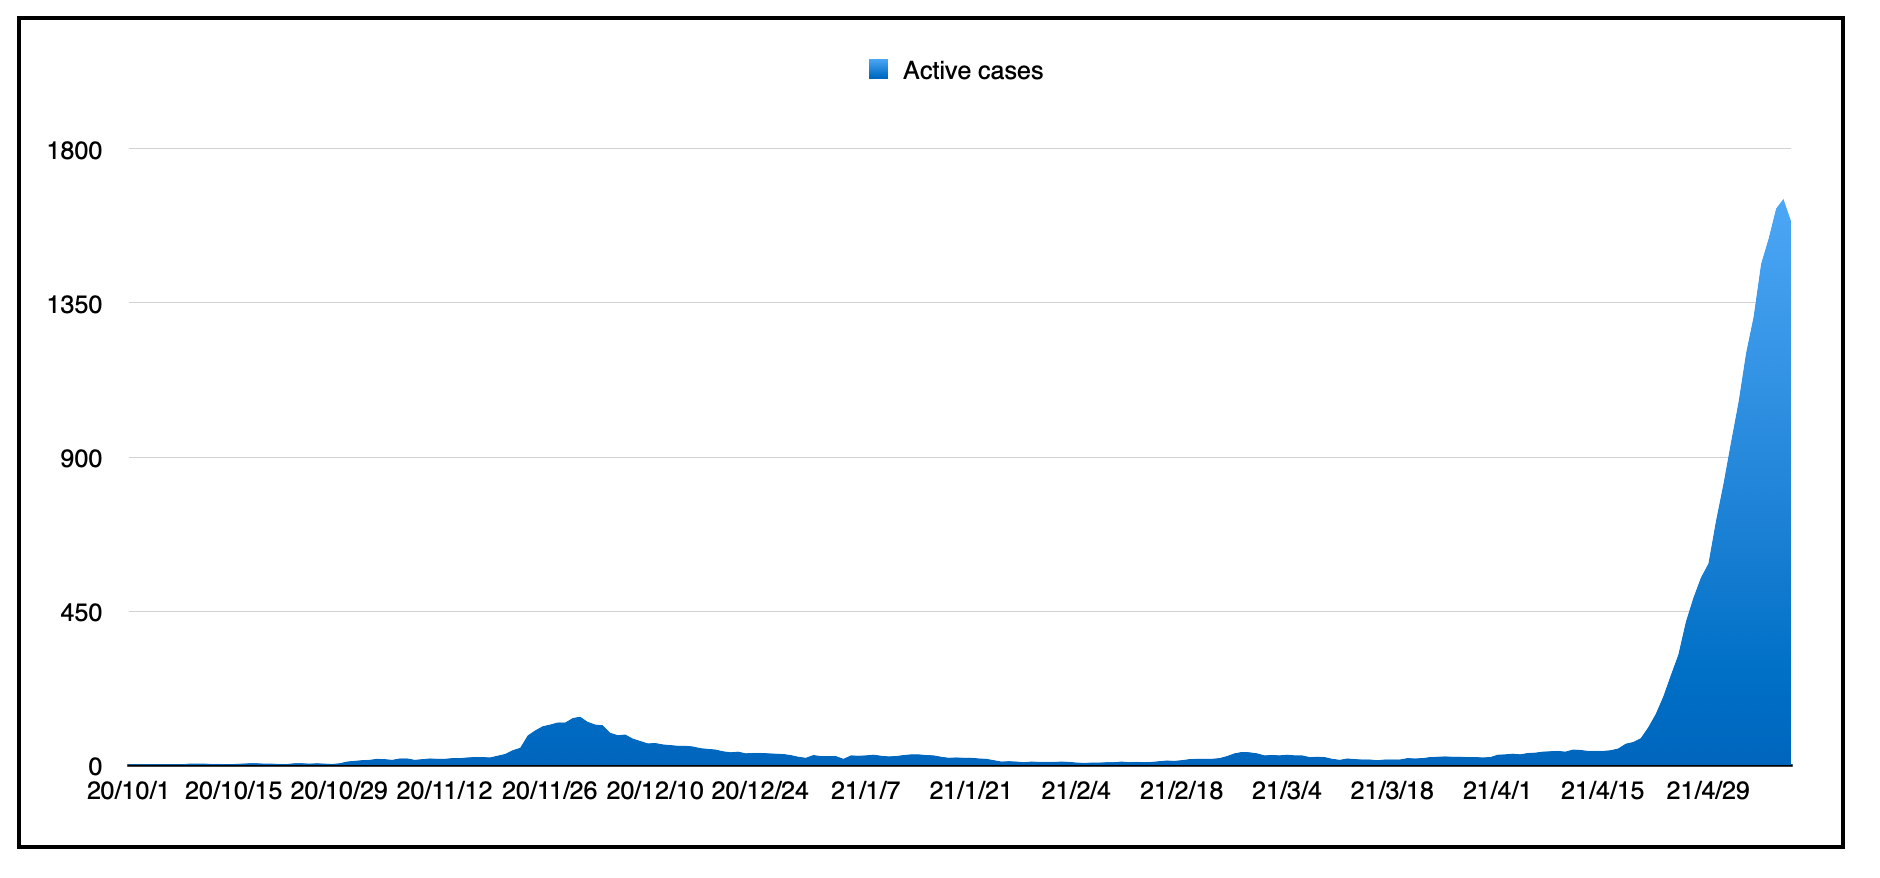Viewport: 1880px width, 878px height.
Task: Click the blue Active cases legend swatch
Action: coord(878,70)
